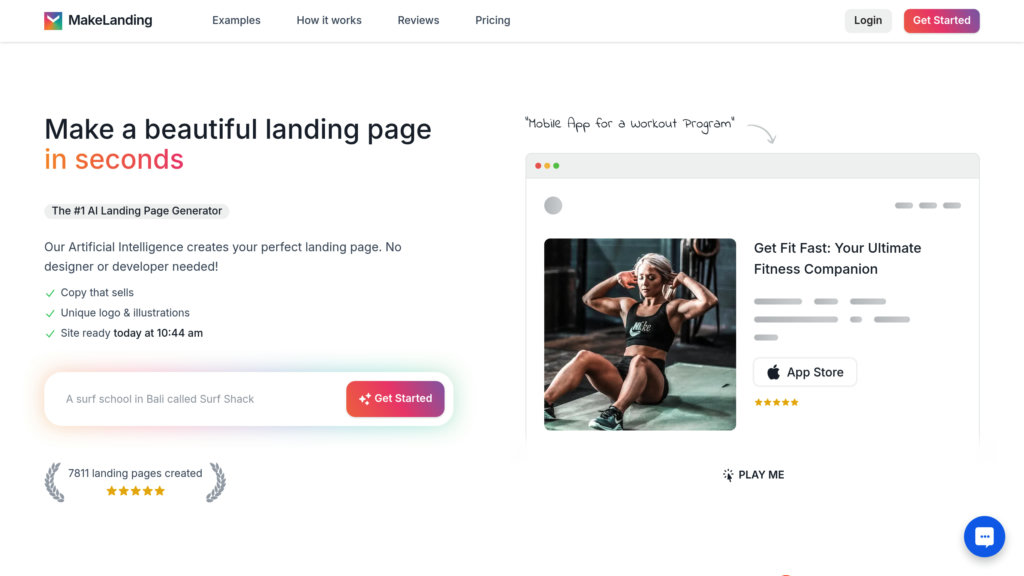Click the stars below App Store button
This screenshot has width=1024, height=576.
coord(776,402)
